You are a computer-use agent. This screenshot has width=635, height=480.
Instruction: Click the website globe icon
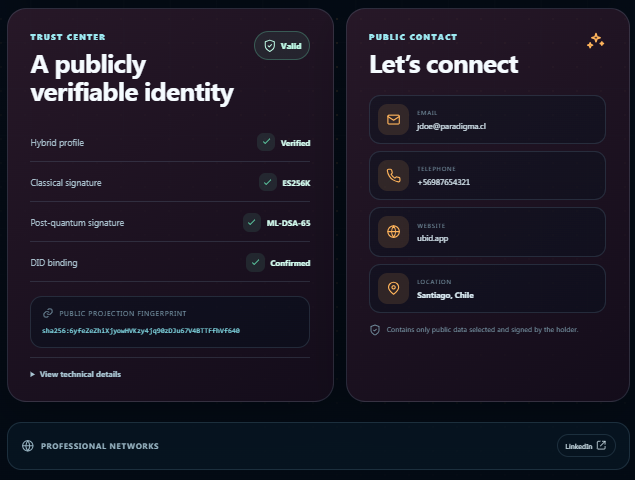click(x=393, y=232)
